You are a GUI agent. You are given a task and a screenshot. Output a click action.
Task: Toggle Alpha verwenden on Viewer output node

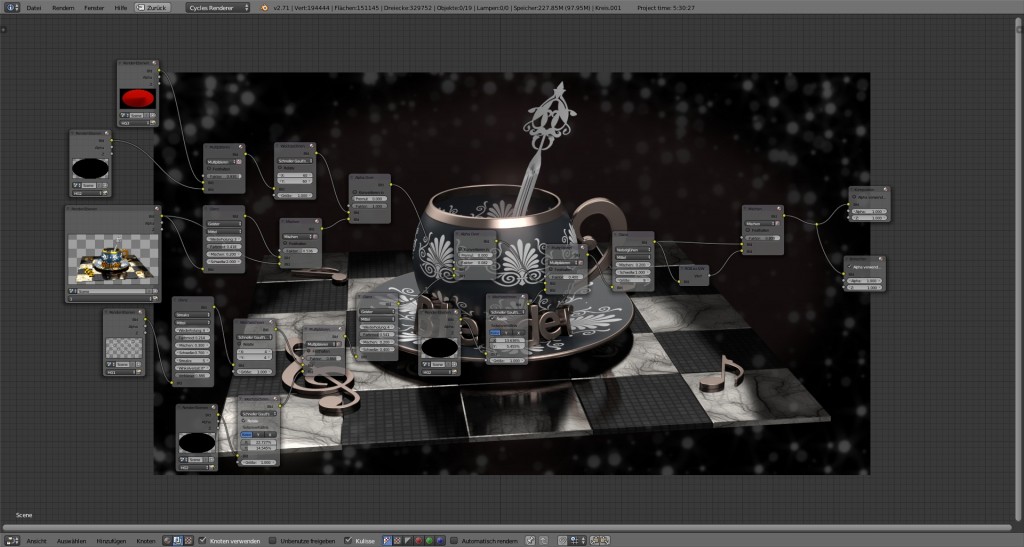(x=850, y=267)
